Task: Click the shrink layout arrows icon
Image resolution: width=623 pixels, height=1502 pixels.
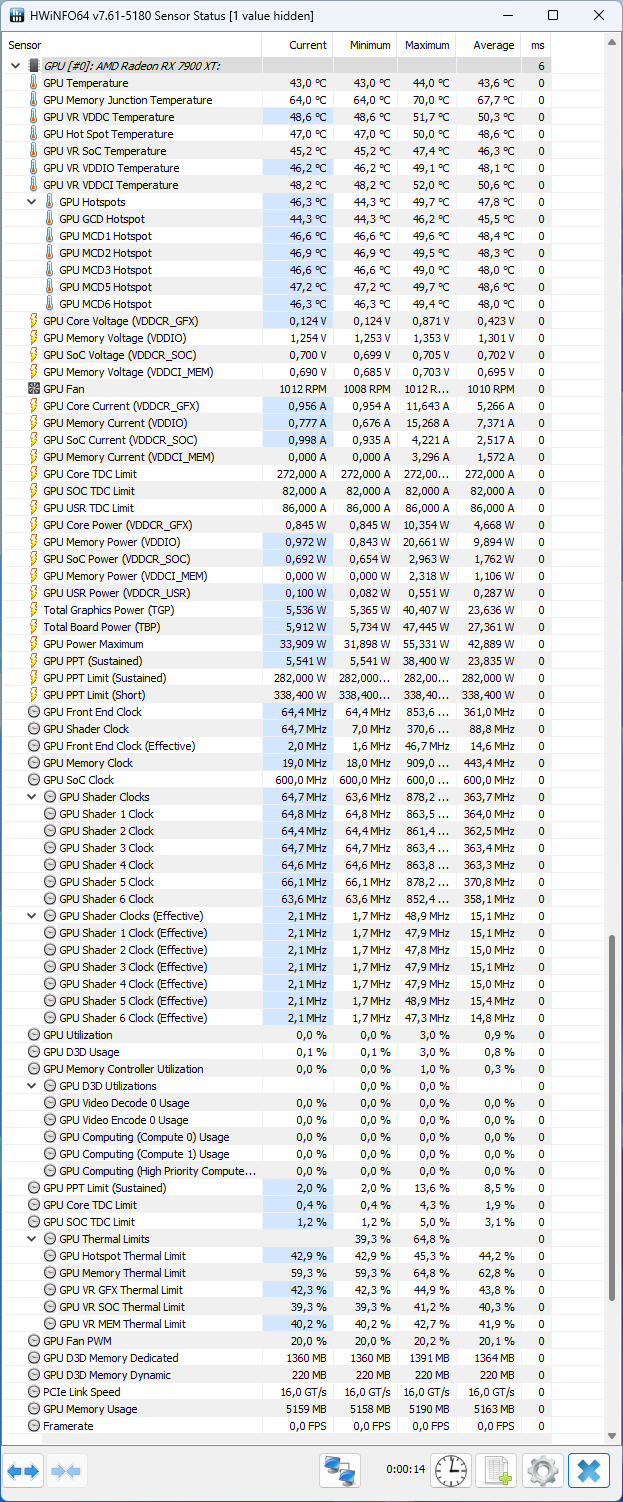Action: coord(66,1471)
